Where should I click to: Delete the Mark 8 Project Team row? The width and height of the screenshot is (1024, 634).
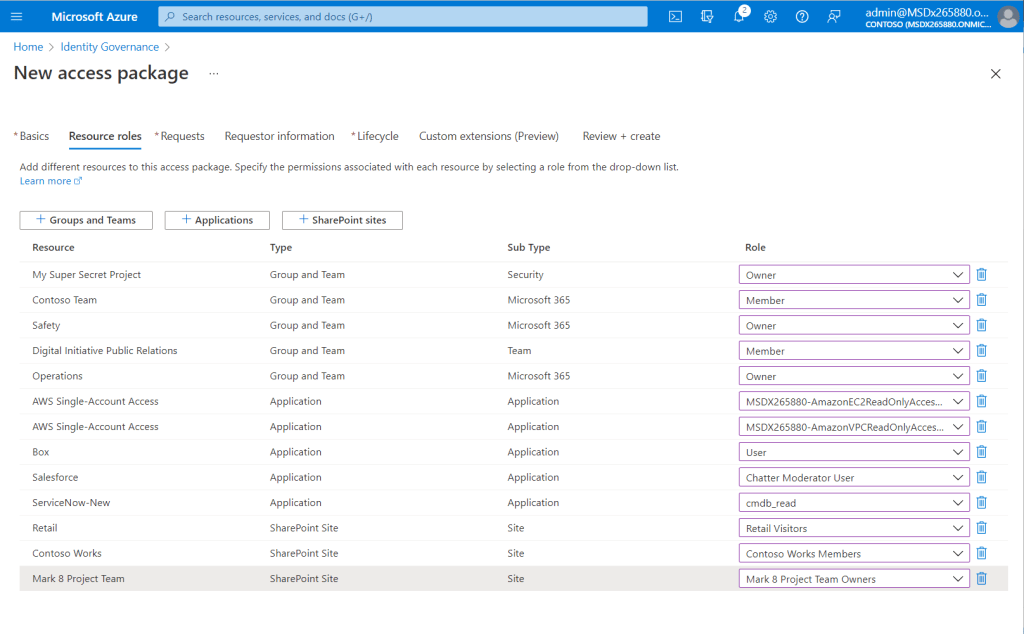[981, 579]
